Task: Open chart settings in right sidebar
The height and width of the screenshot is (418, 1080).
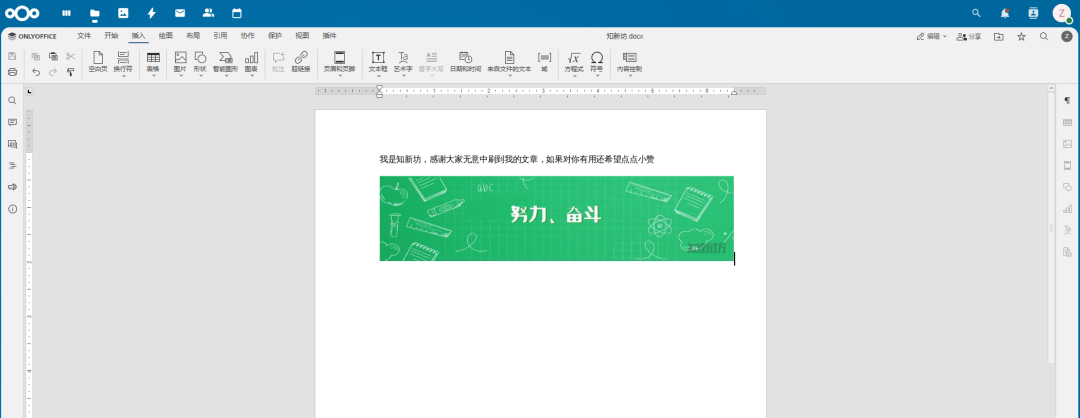Action: (1068, 209)
